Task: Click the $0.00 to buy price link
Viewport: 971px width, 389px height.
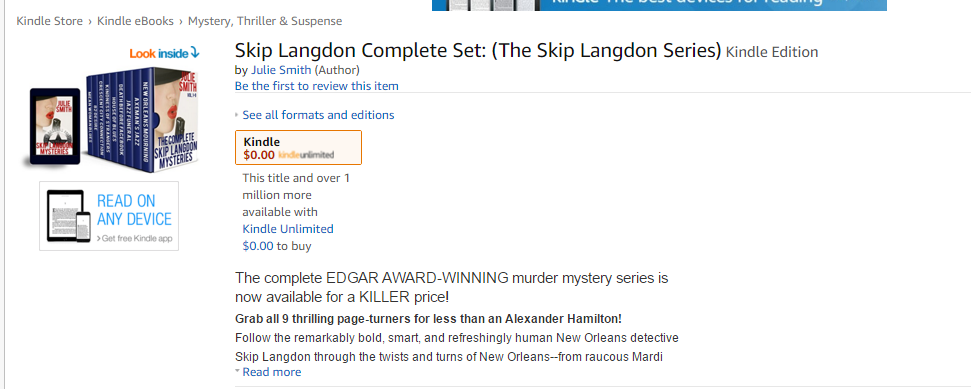Action: pos(258,246)
